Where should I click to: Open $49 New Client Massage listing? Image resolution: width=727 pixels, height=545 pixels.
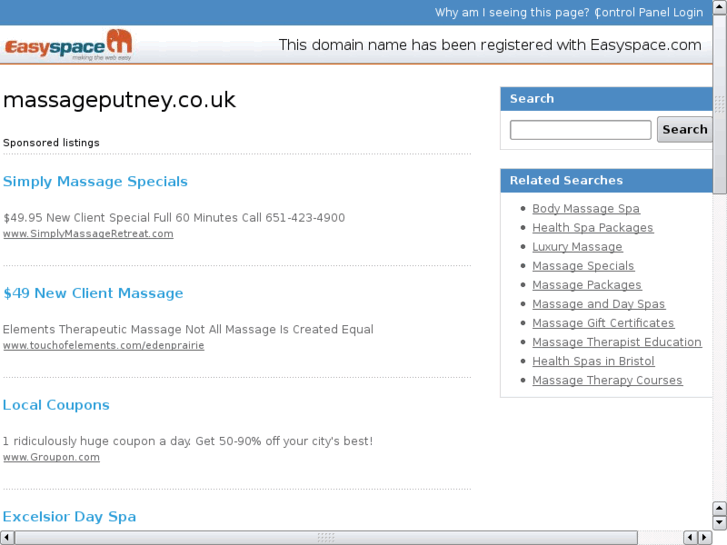93,293
